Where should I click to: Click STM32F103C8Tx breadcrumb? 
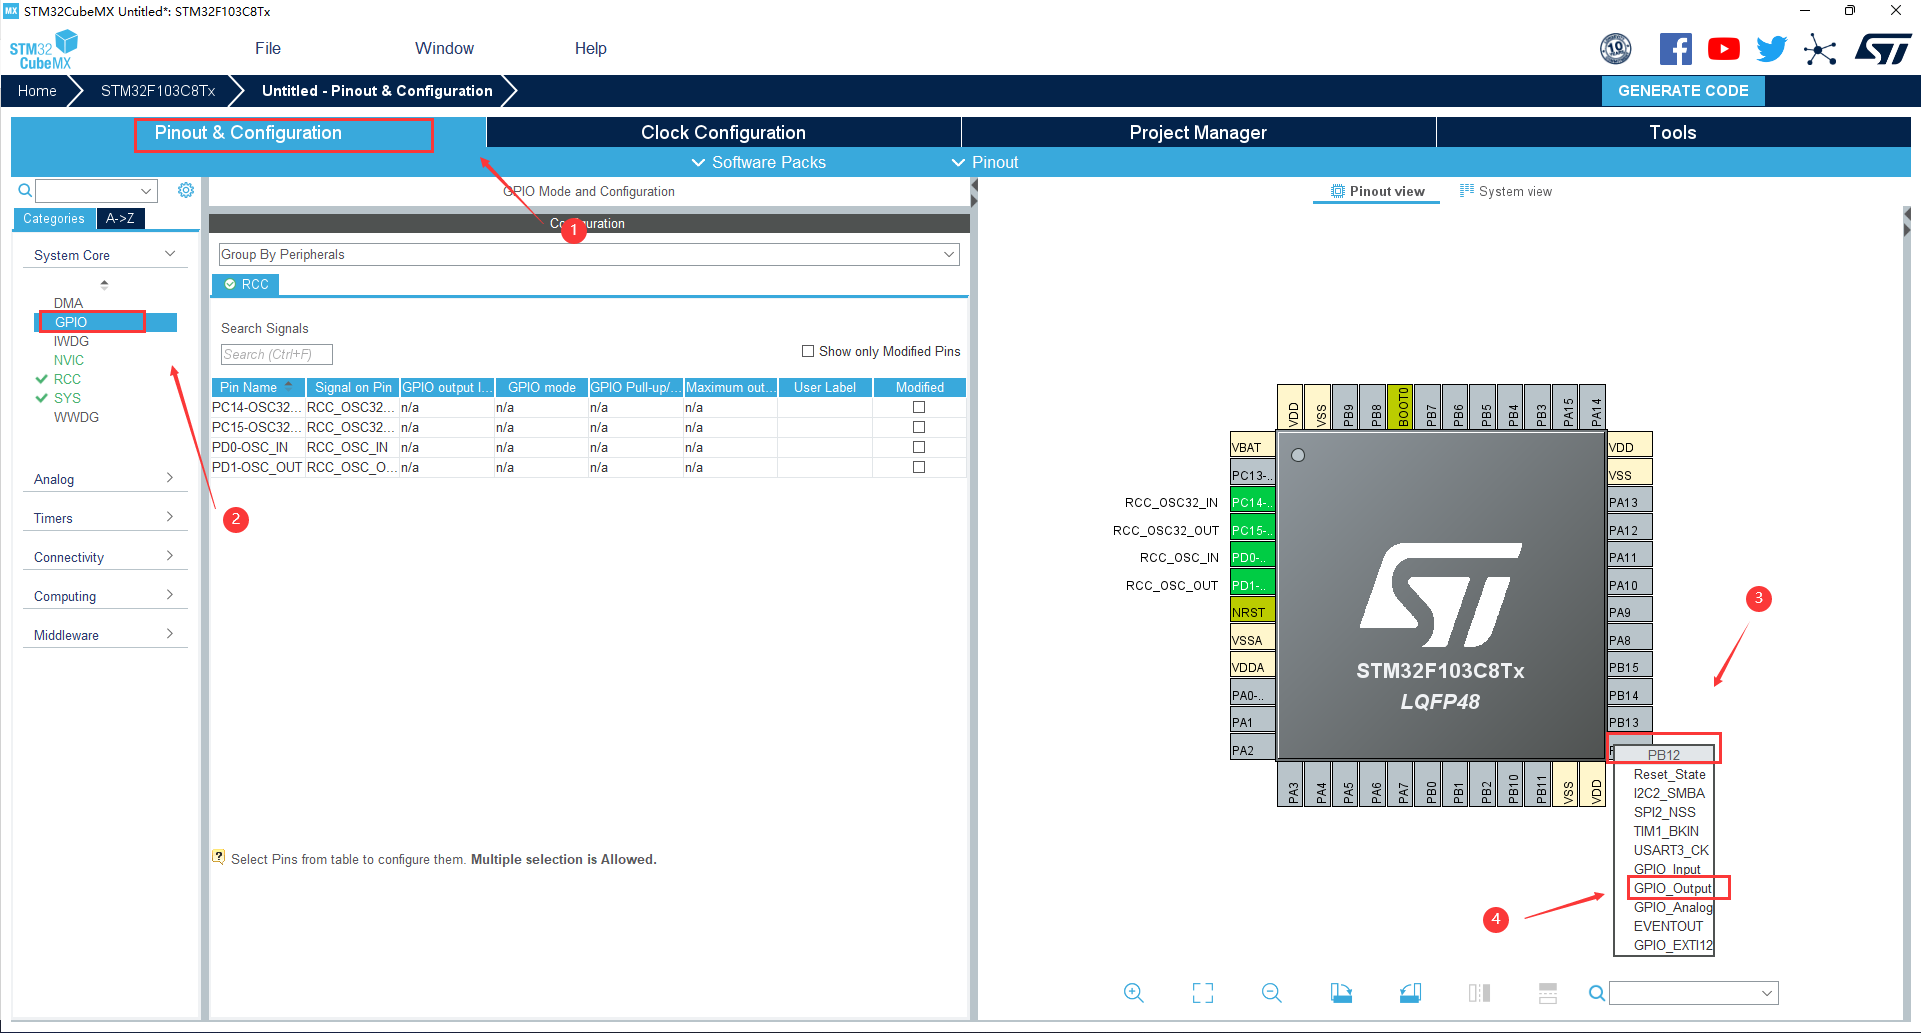click(x=158, y=90)
